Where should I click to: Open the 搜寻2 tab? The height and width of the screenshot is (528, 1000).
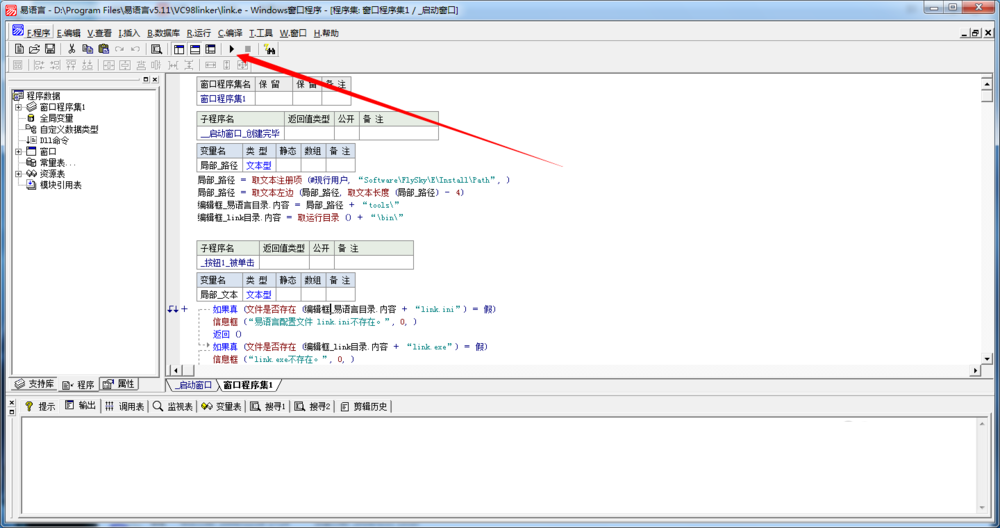click(x=312, y=406)
